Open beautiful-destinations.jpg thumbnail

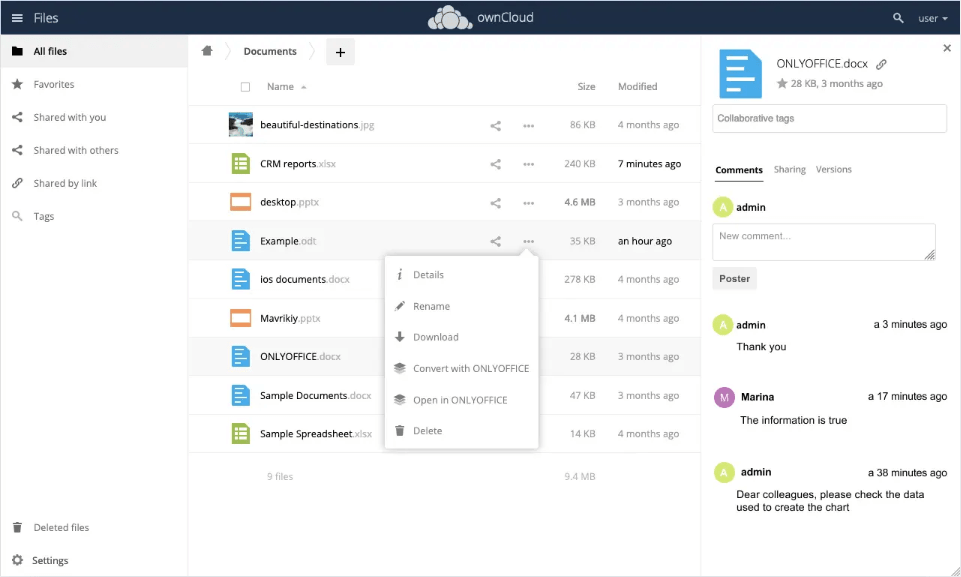pyautogui.click(x=240, y=124)
